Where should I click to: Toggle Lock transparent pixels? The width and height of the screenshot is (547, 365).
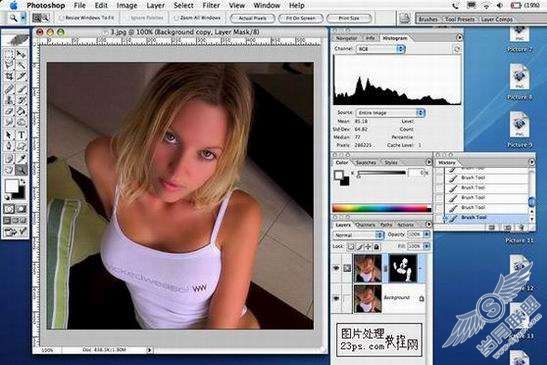pyautogui.click(x=351, y=247)
